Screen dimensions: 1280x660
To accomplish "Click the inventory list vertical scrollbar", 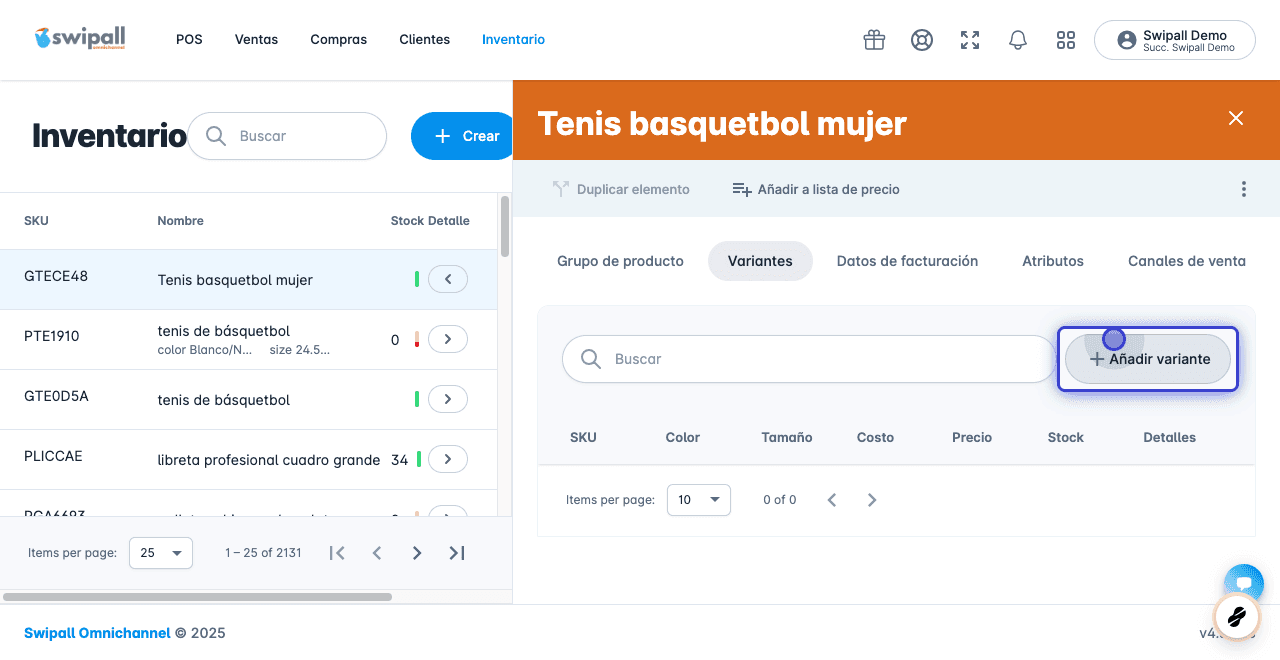I will tap(505, 226).
